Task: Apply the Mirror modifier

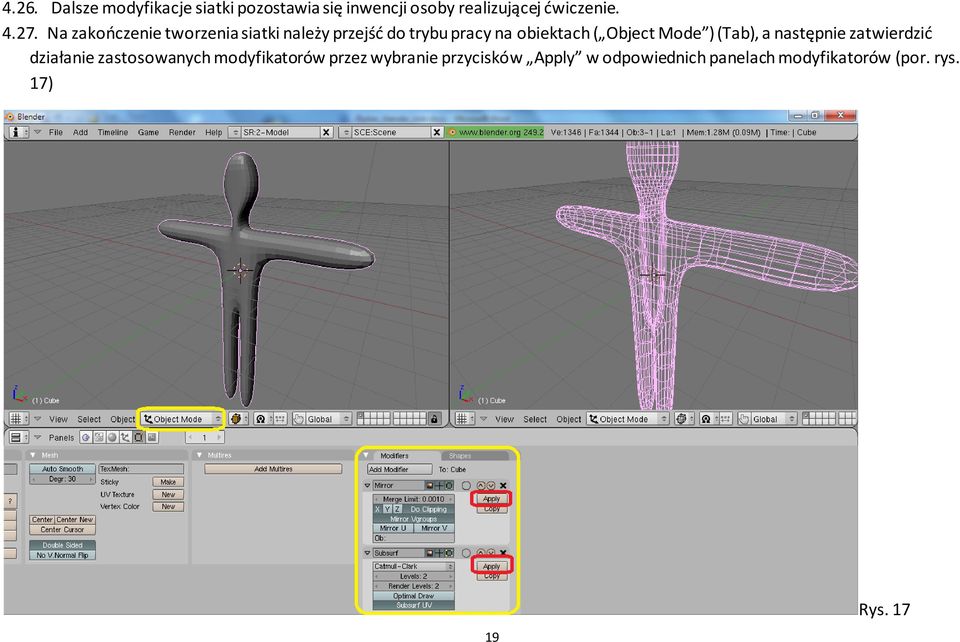Action: [492, 499]
